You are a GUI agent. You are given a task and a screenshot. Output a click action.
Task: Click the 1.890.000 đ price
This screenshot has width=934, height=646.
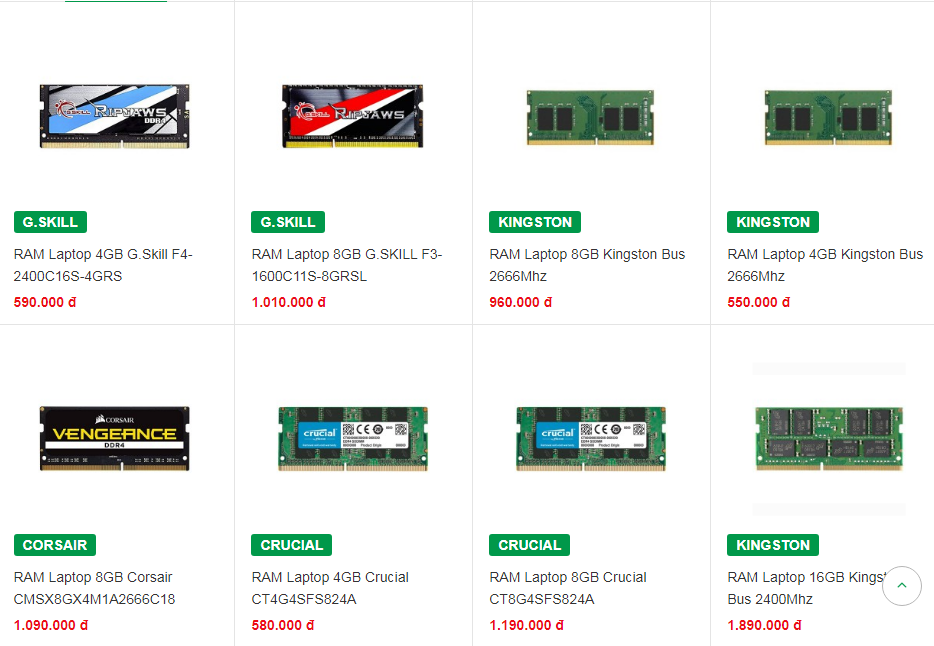tap(764, 625)
